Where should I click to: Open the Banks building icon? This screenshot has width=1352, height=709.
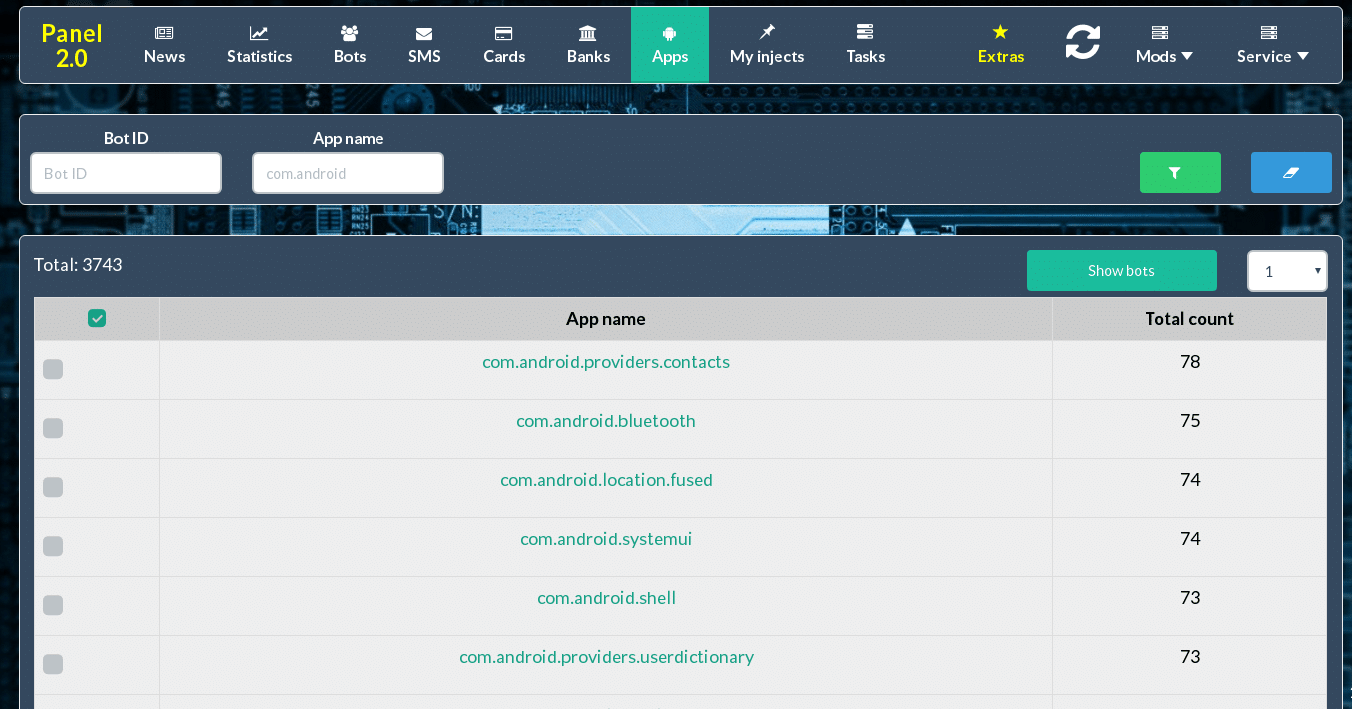(588, 33)
